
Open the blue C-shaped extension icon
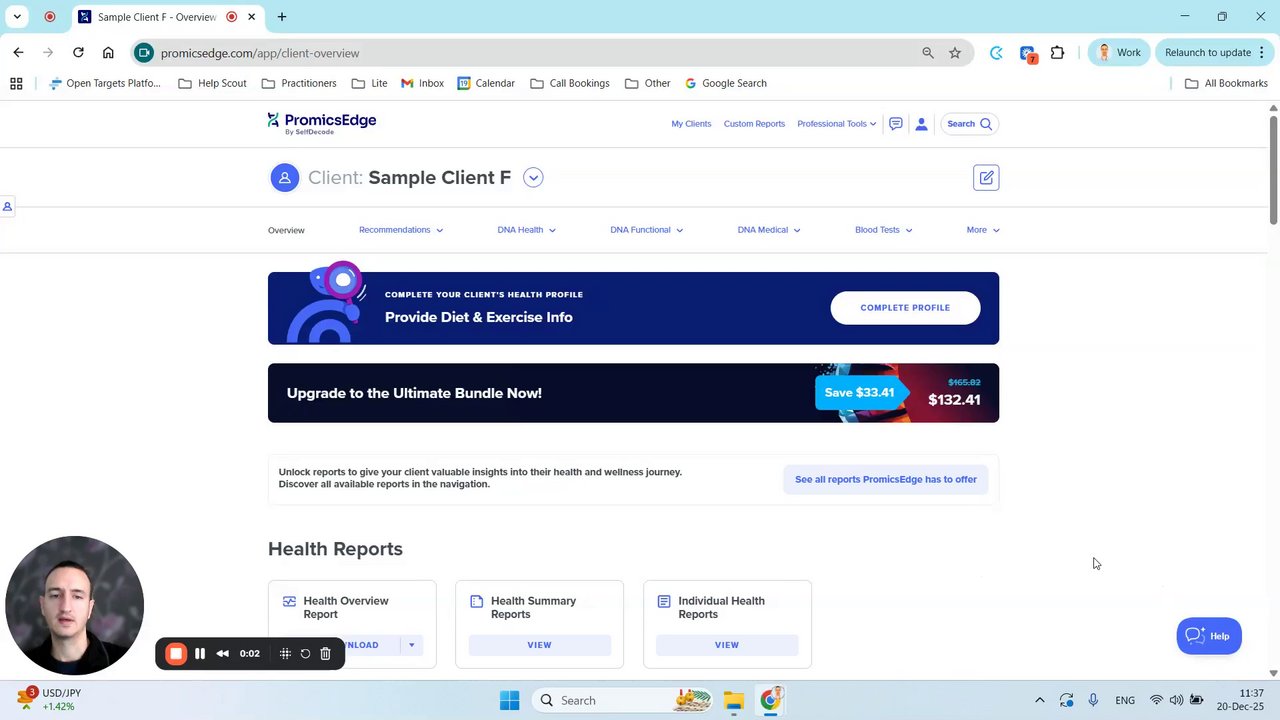pyautogui.click(x=996, y=53)
